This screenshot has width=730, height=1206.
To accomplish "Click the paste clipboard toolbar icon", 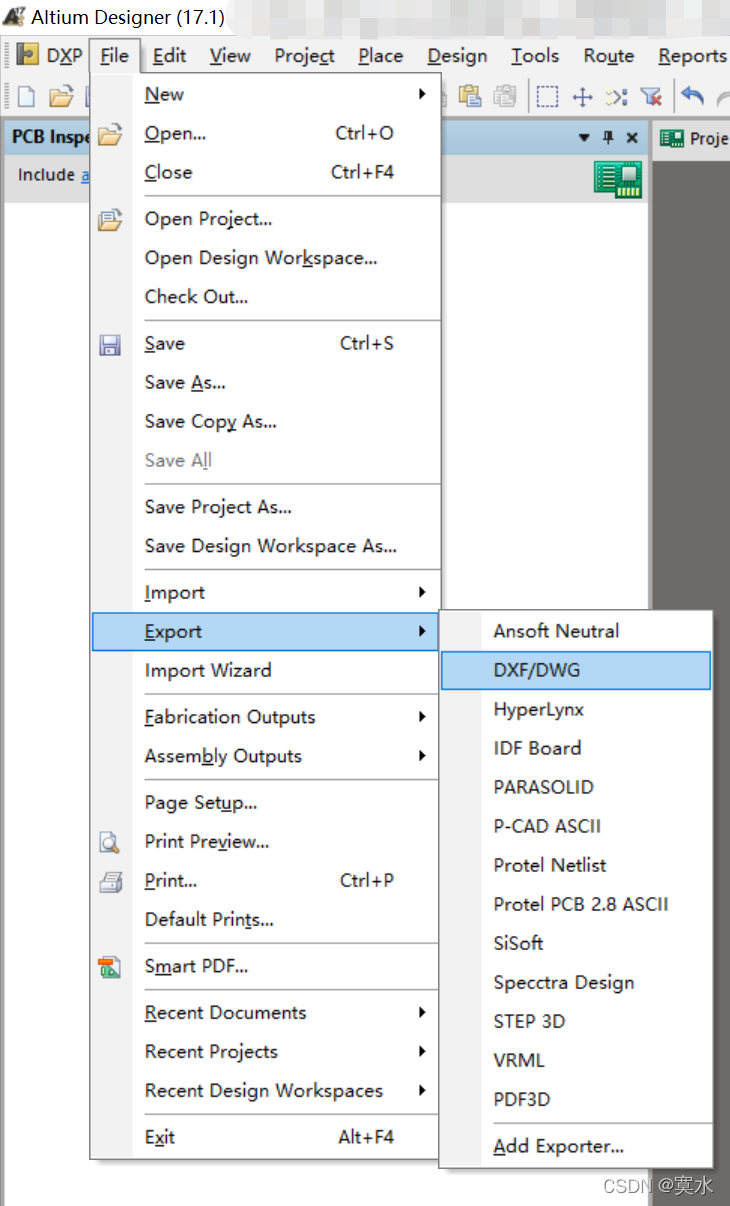I will [470, 96].
